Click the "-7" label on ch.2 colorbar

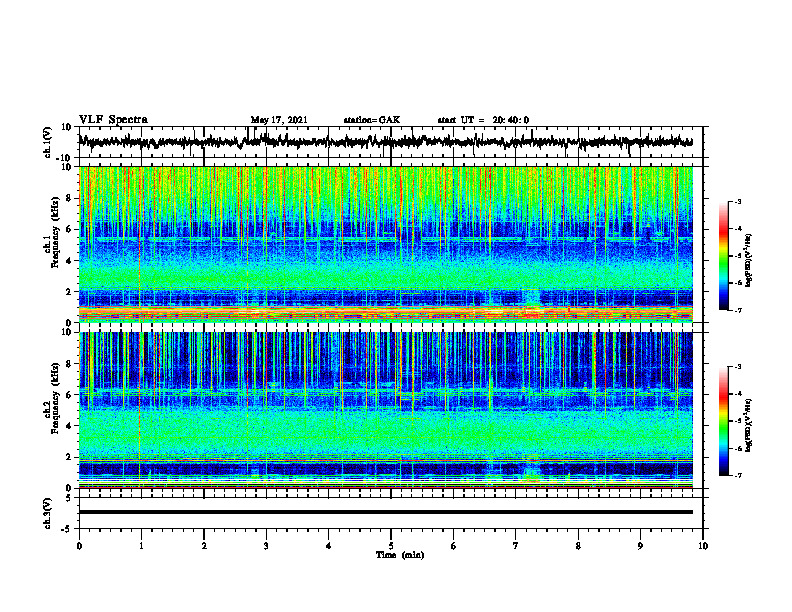tap(737, 476)
